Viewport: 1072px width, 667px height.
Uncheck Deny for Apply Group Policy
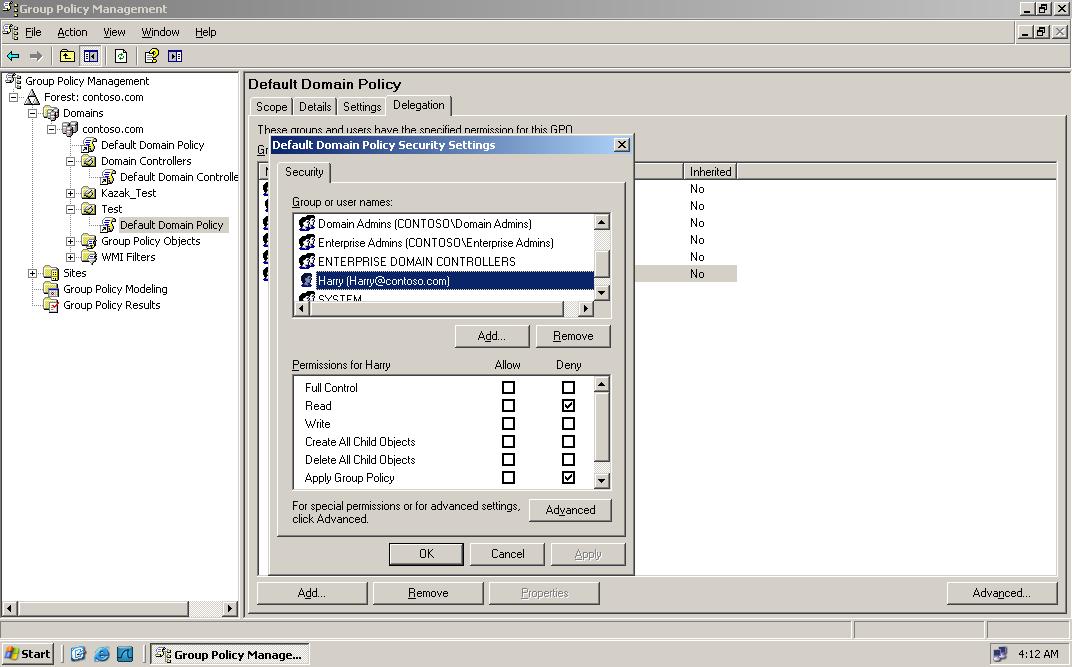[x=568, y=478]
